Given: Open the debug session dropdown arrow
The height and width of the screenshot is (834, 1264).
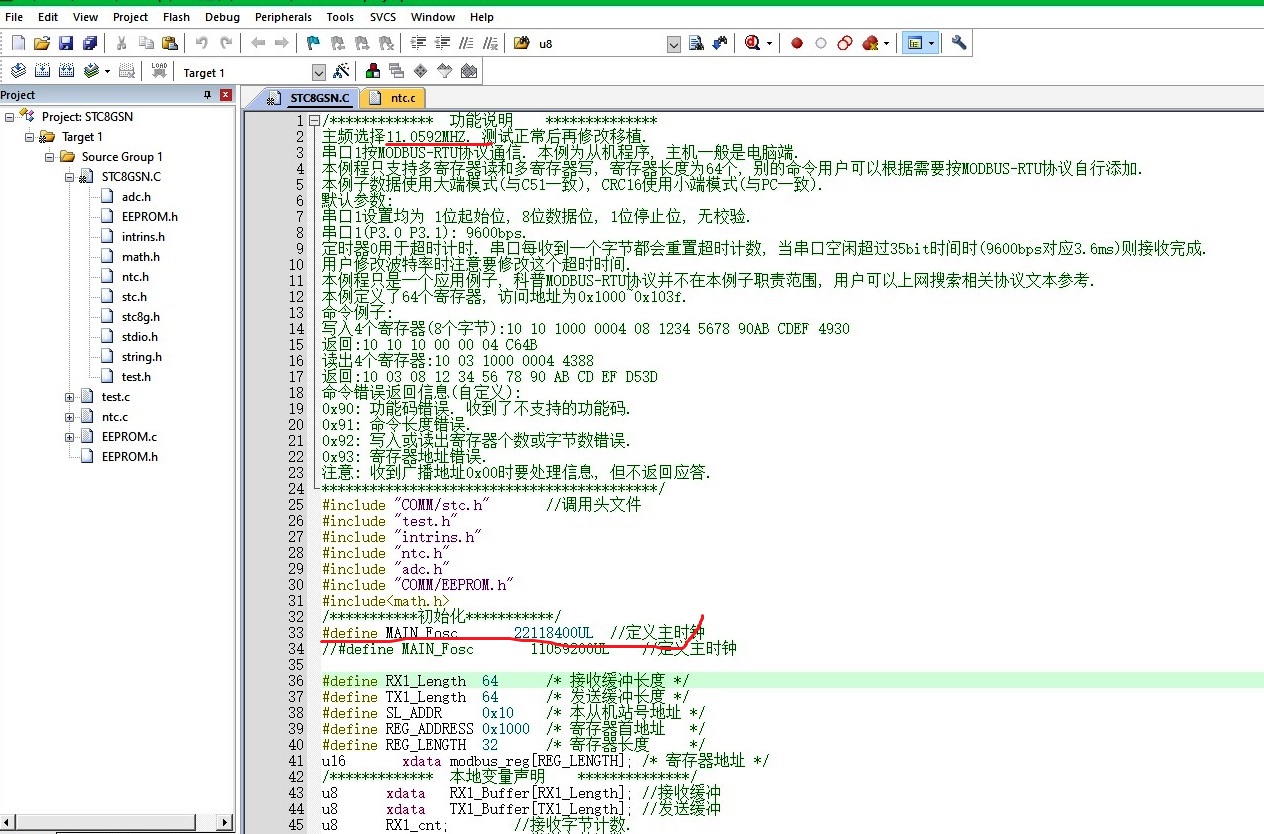Looking at the screenshot, I should [769, 43].
